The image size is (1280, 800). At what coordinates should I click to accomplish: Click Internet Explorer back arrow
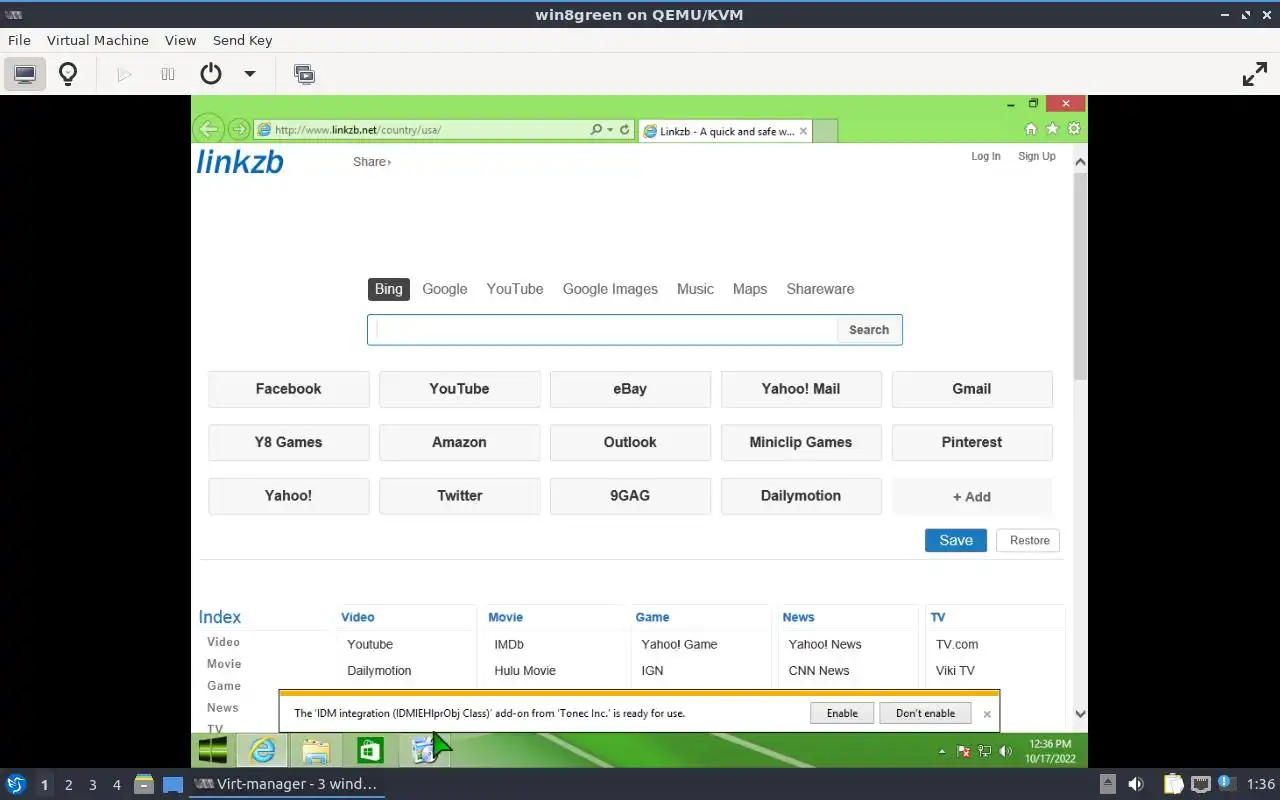[208, 128]
